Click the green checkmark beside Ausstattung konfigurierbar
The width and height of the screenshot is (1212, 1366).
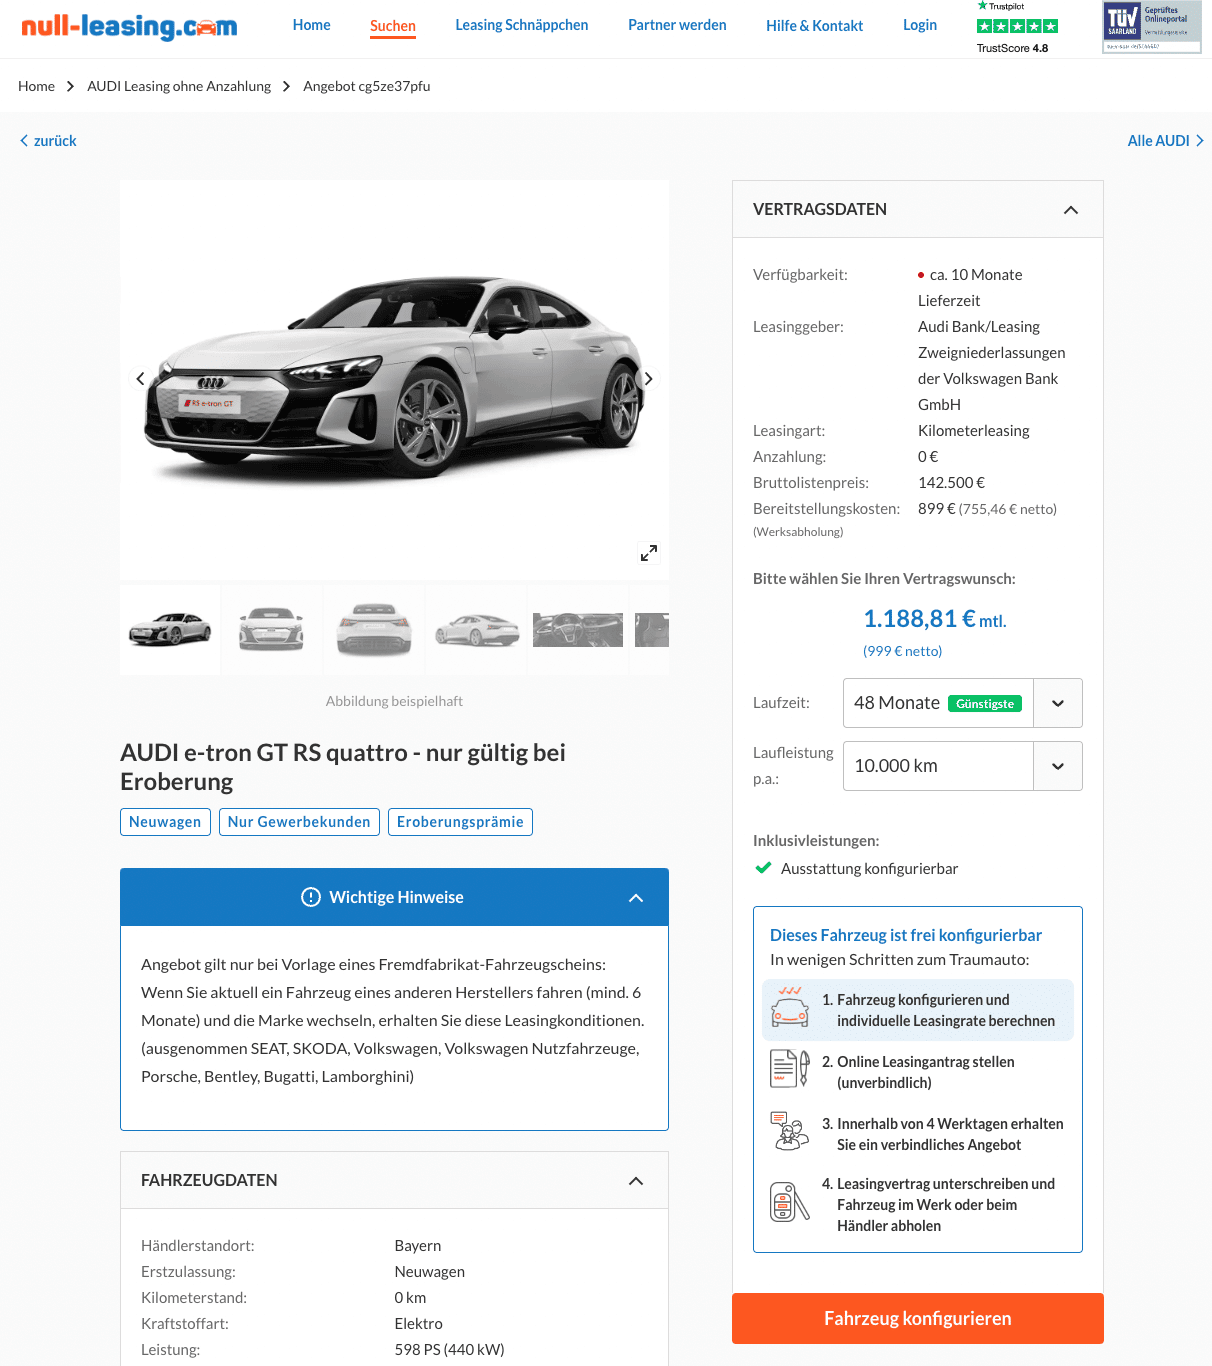click(x=764, y=868)
